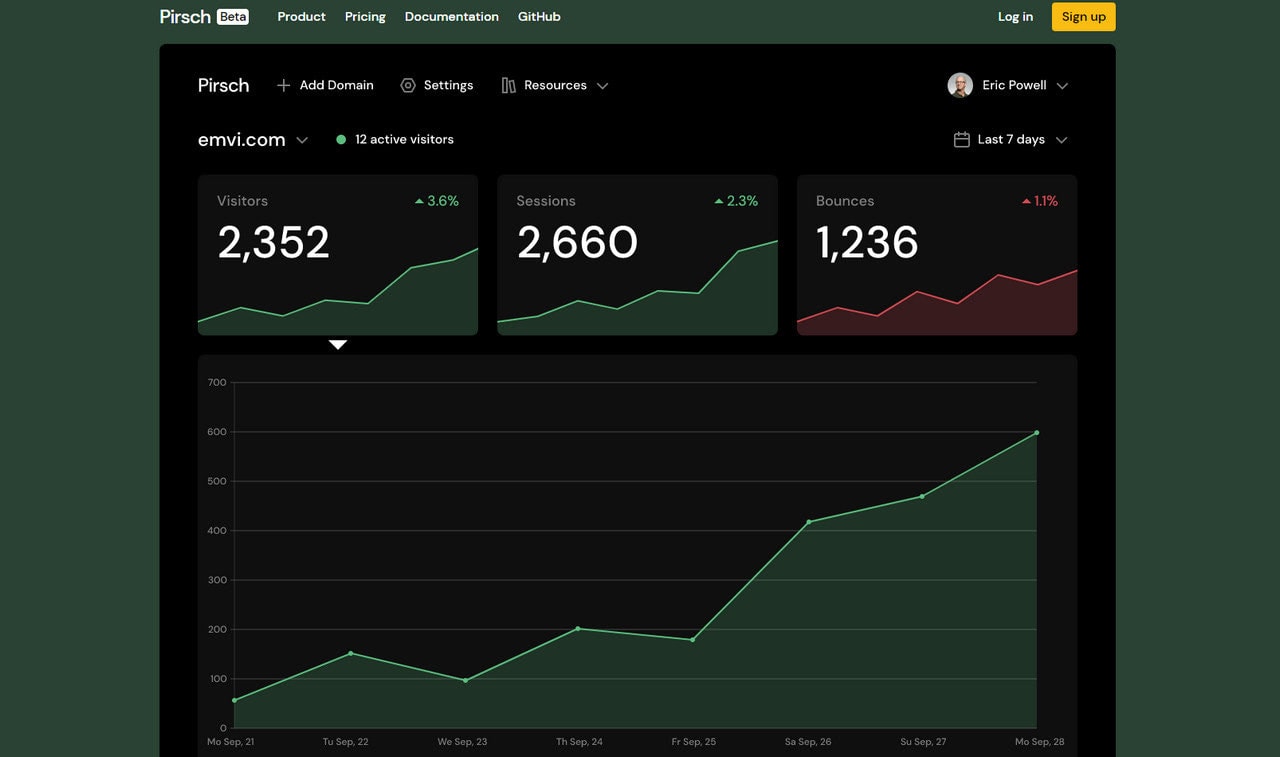
Task: Expand the Eric Powell account chevron
Action: tap(1062, 86)
